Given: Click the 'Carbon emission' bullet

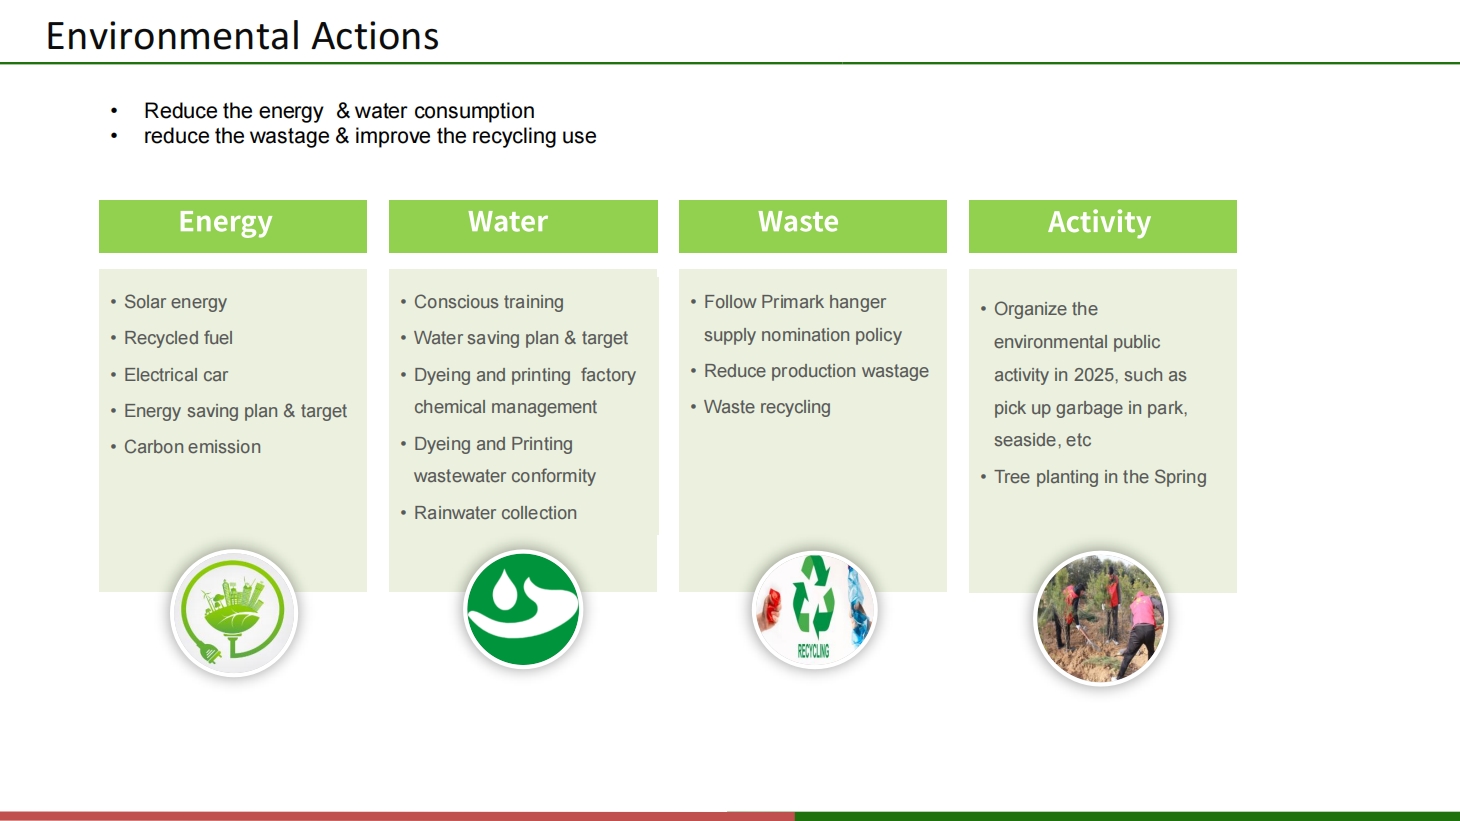Looking at the screenshot, I should (192, 447).
